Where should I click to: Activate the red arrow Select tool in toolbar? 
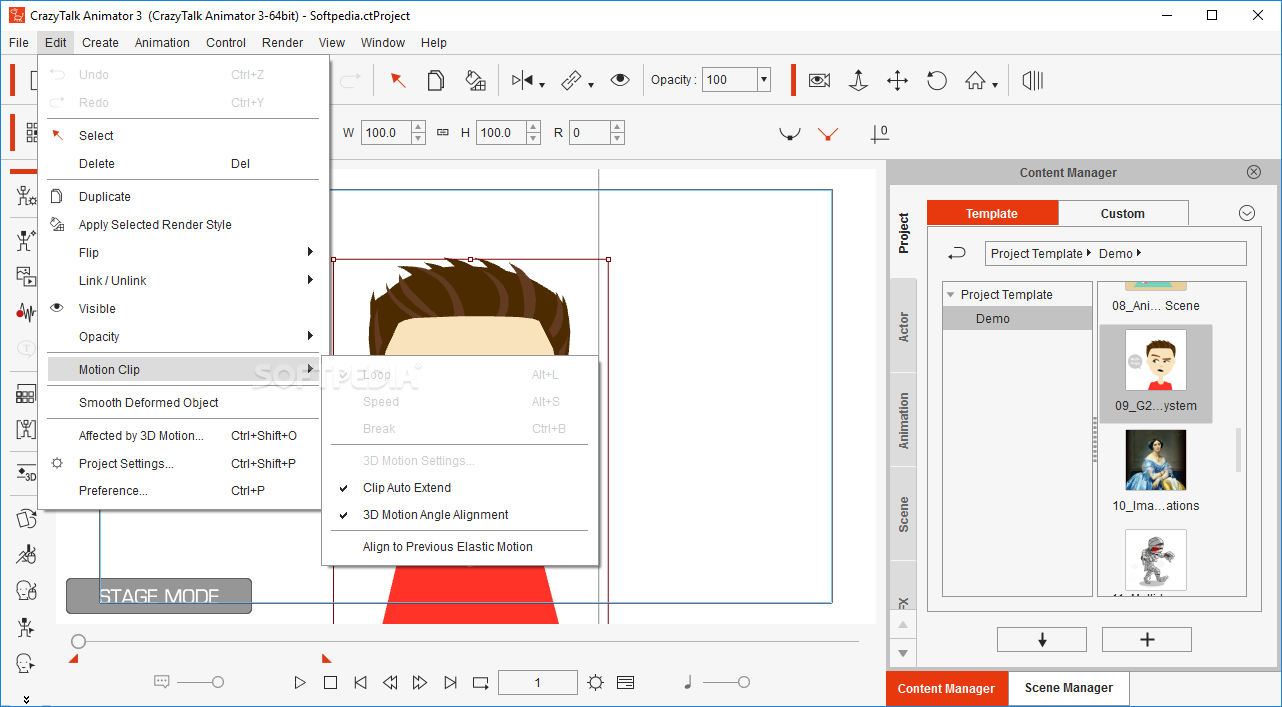pyautogui.click(x=398, y=80)
